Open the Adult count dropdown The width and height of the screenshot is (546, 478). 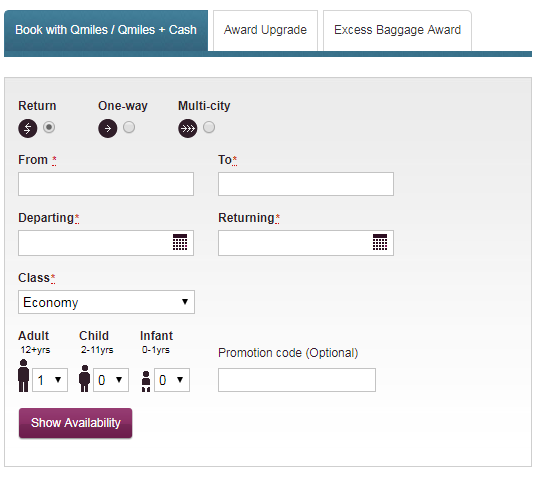coord(50,380)
